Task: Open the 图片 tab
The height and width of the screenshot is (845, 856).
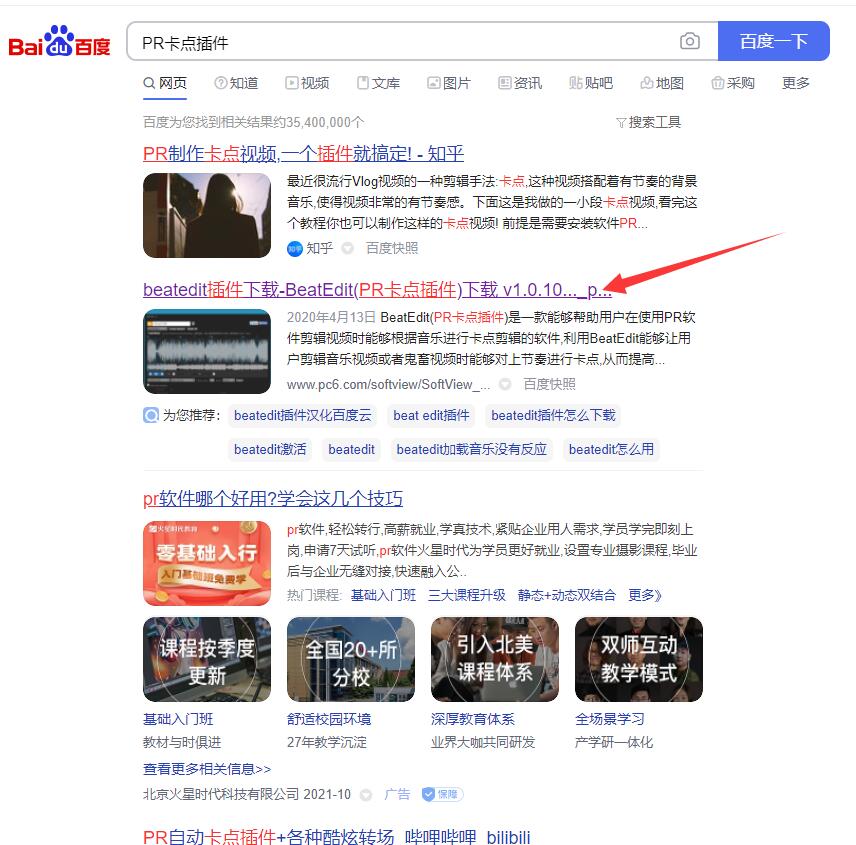Action: [449, 83]
